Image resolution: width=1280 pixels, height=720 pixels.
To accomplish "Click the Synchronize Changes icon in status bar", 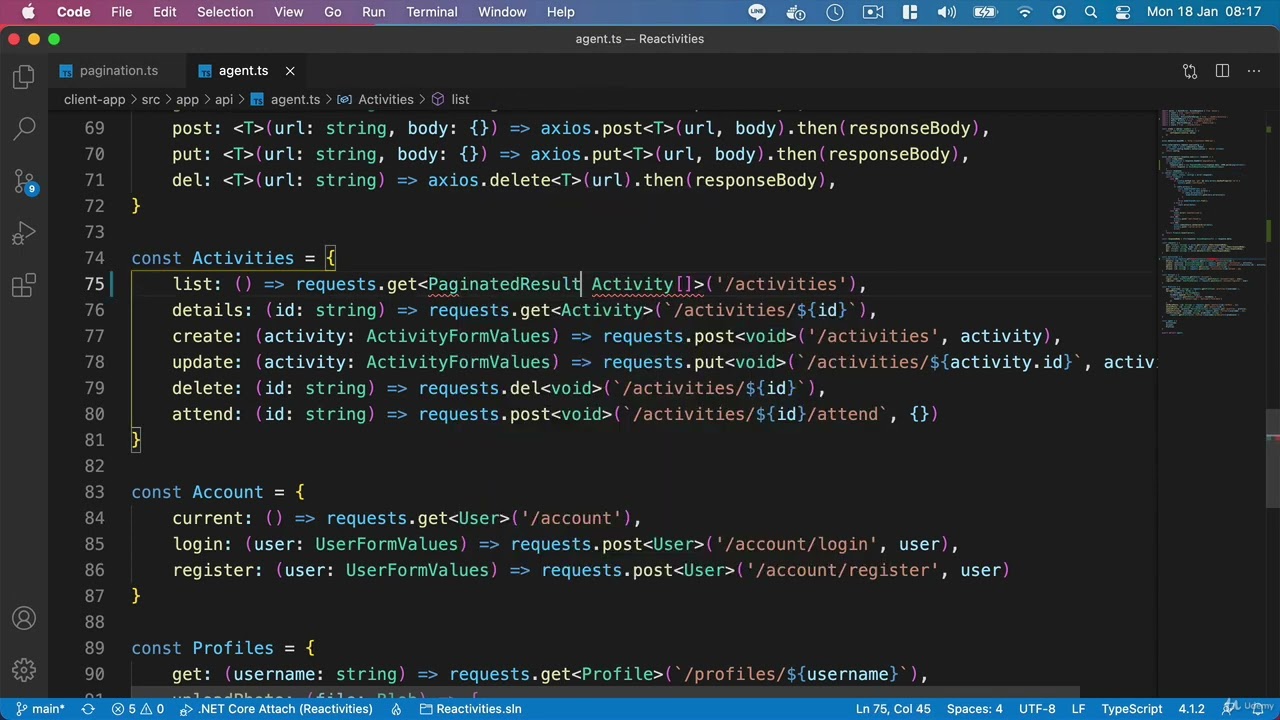I will (x=88, y=709).
